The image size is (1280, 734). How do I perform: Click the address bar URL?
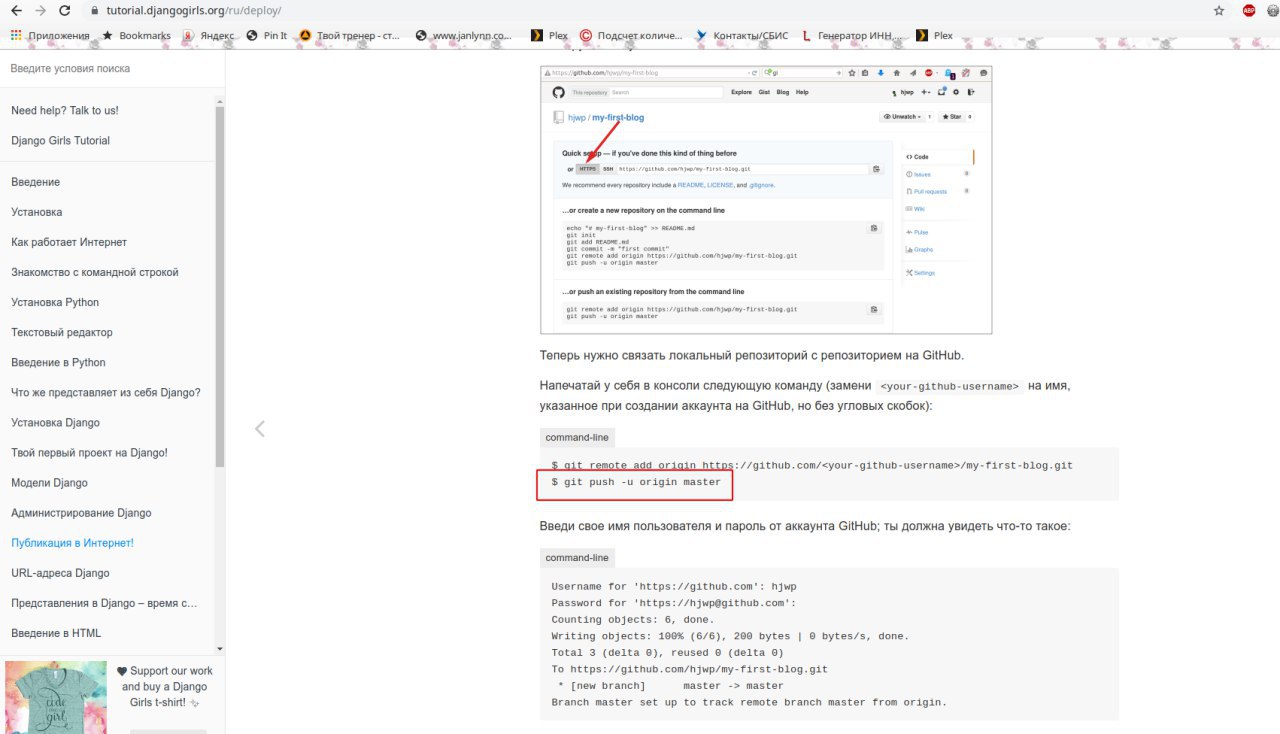coord(194,11)
